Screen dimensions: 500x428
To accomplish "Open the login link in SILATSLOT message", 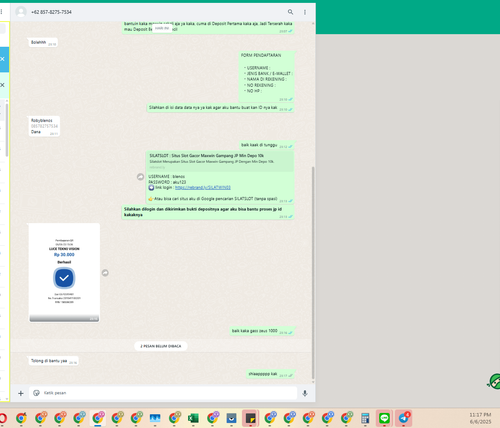I will [203, 188].
